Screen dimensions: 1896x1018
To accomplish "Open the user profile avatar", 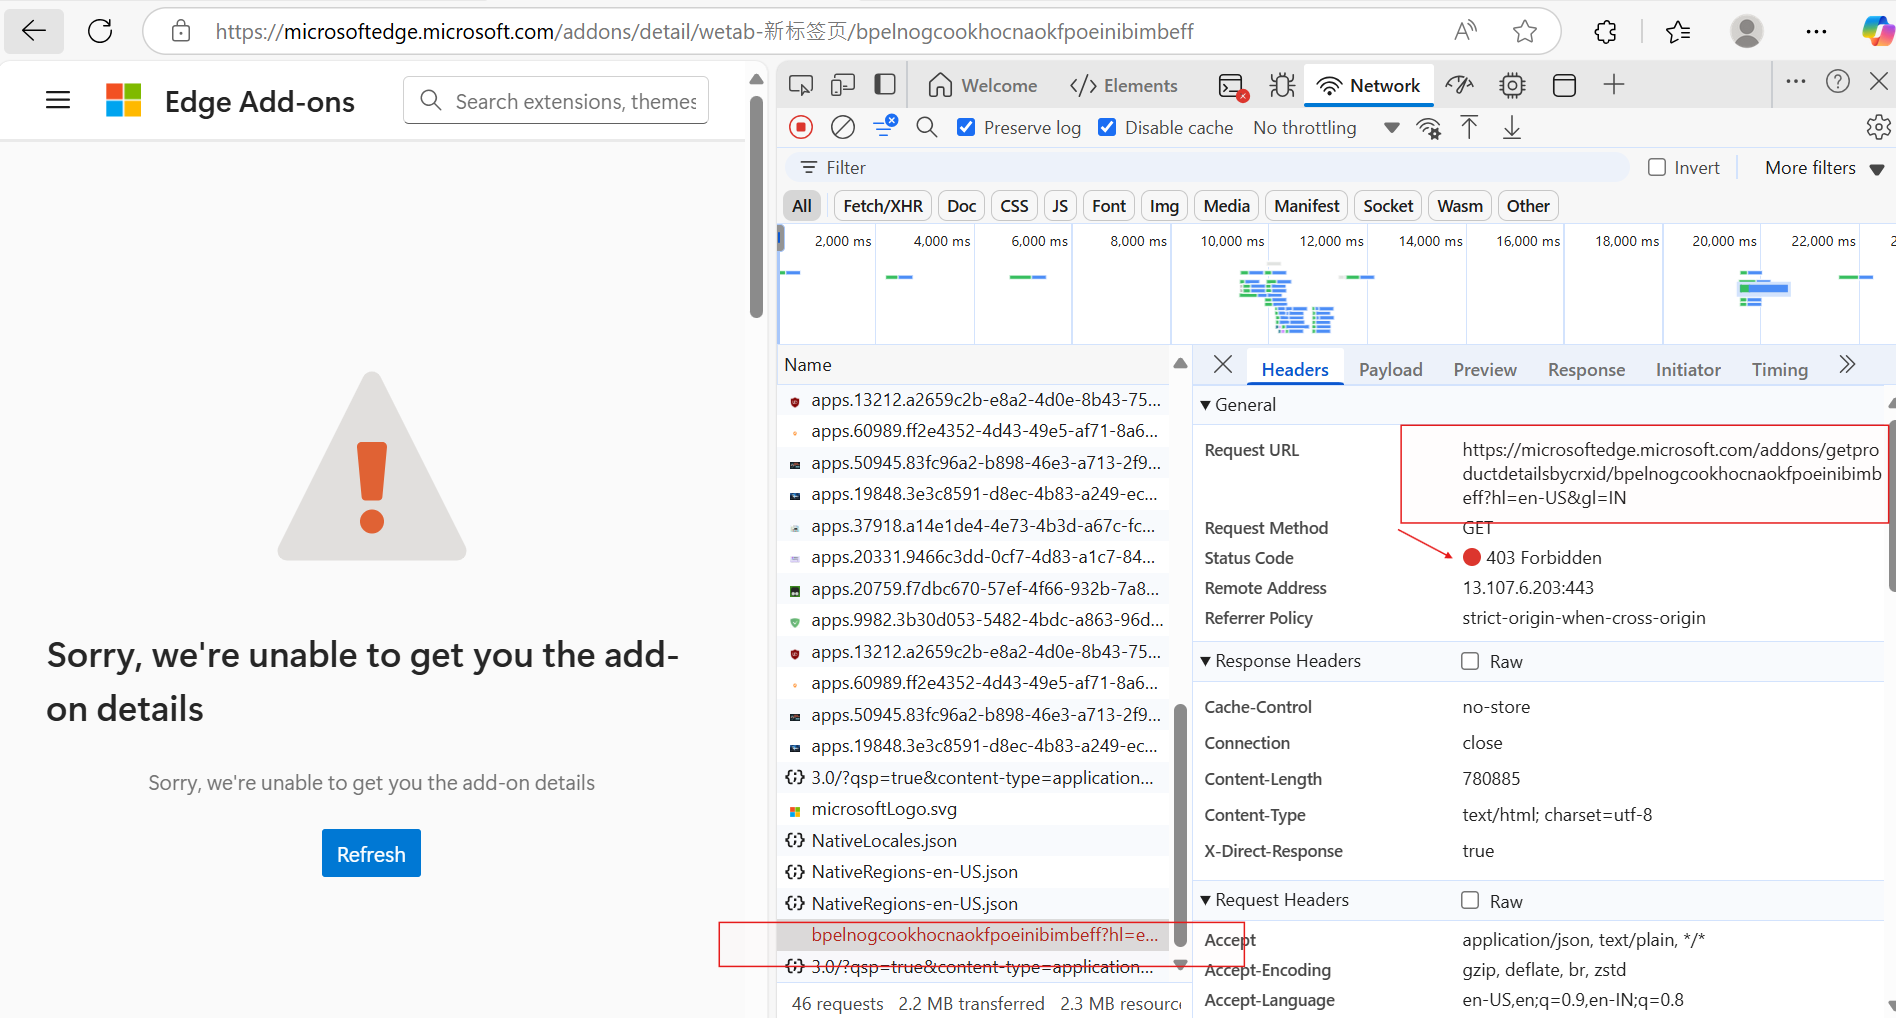I will pos(1747,31).
